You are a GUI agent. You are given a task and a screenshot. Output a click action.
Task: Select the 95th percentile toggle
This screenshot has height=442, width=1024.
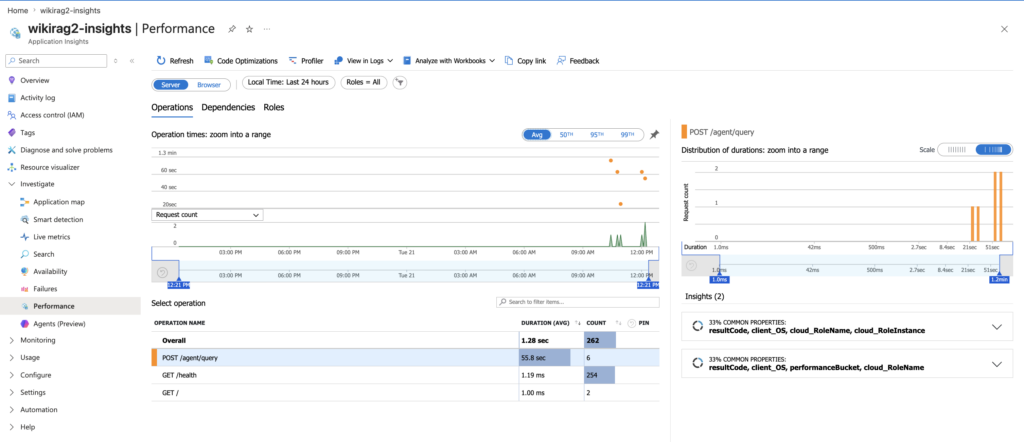click(x=597, y=134)
